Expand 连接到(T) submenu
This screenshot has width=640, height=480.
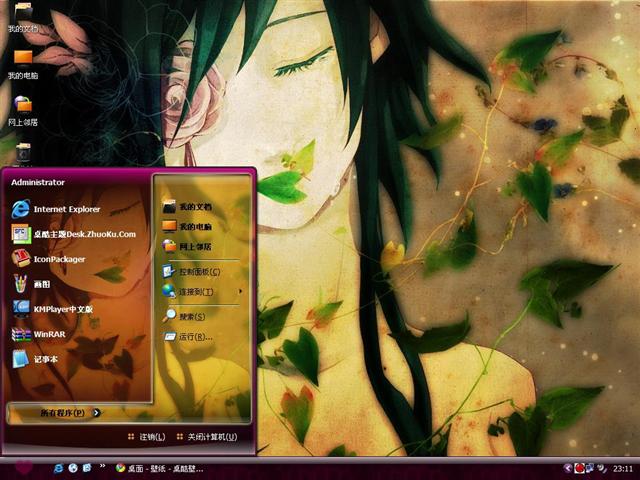tap(202, 291)
